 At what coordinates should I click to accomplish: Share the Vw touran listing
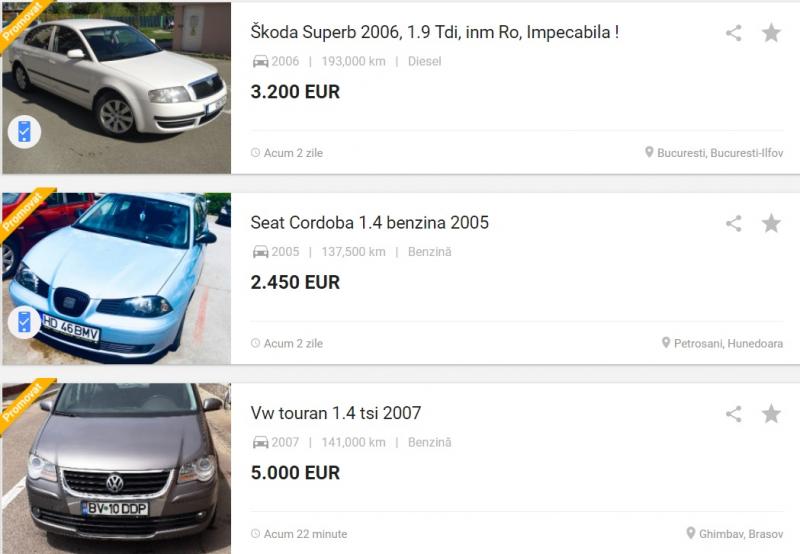[x=734, y=414]
